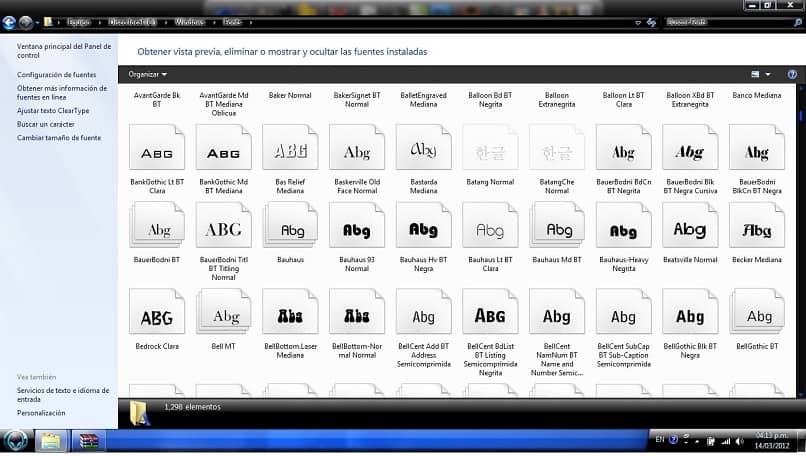Select the BellGothic BT font icon
Viewport: 806px width, 456px height.
tap(757, 312)
